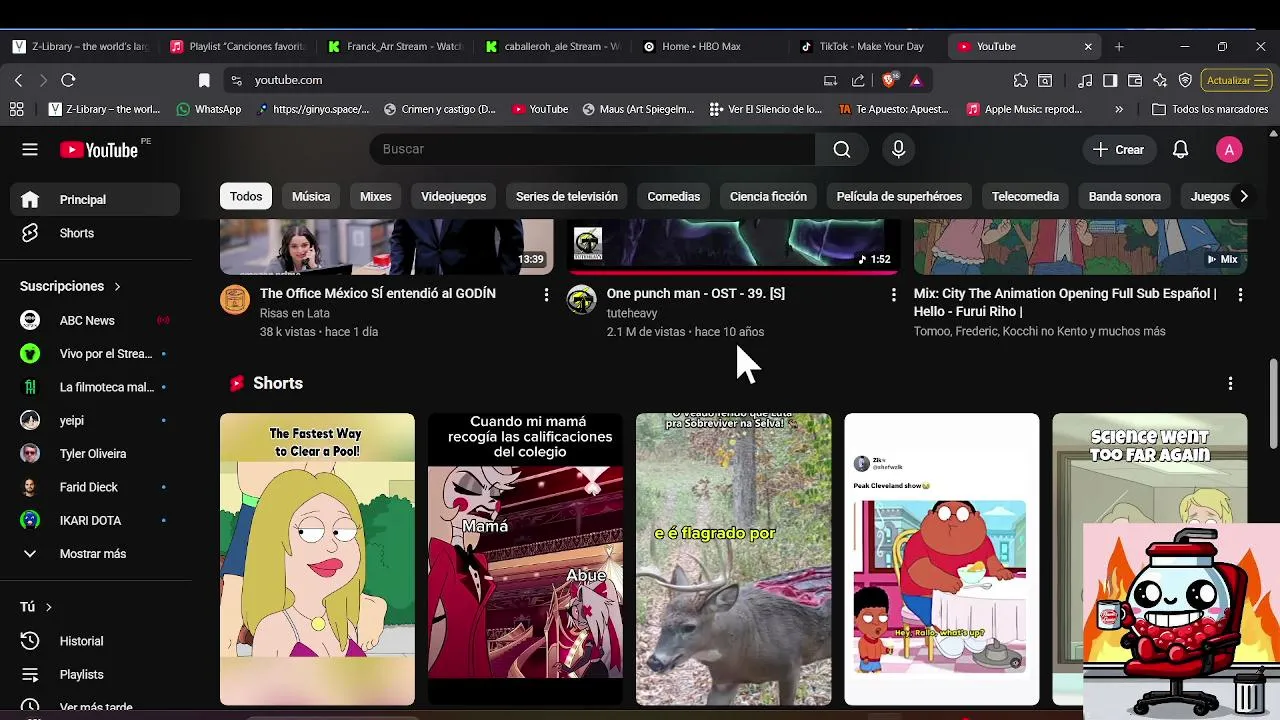
Task: Select the Banda sonora filter chip
Action: pyautogui.click(x=1125, y=196)
